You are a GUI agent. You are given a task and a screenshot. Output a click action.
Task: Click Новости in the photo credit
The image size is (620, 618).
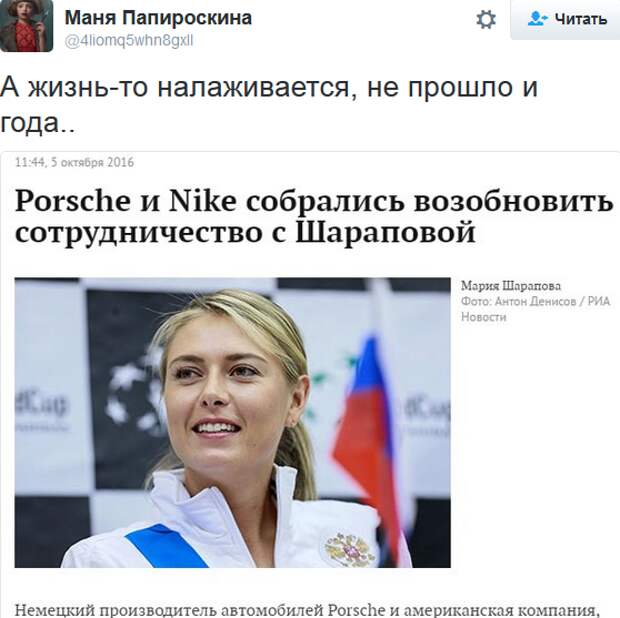click(484, 317)
